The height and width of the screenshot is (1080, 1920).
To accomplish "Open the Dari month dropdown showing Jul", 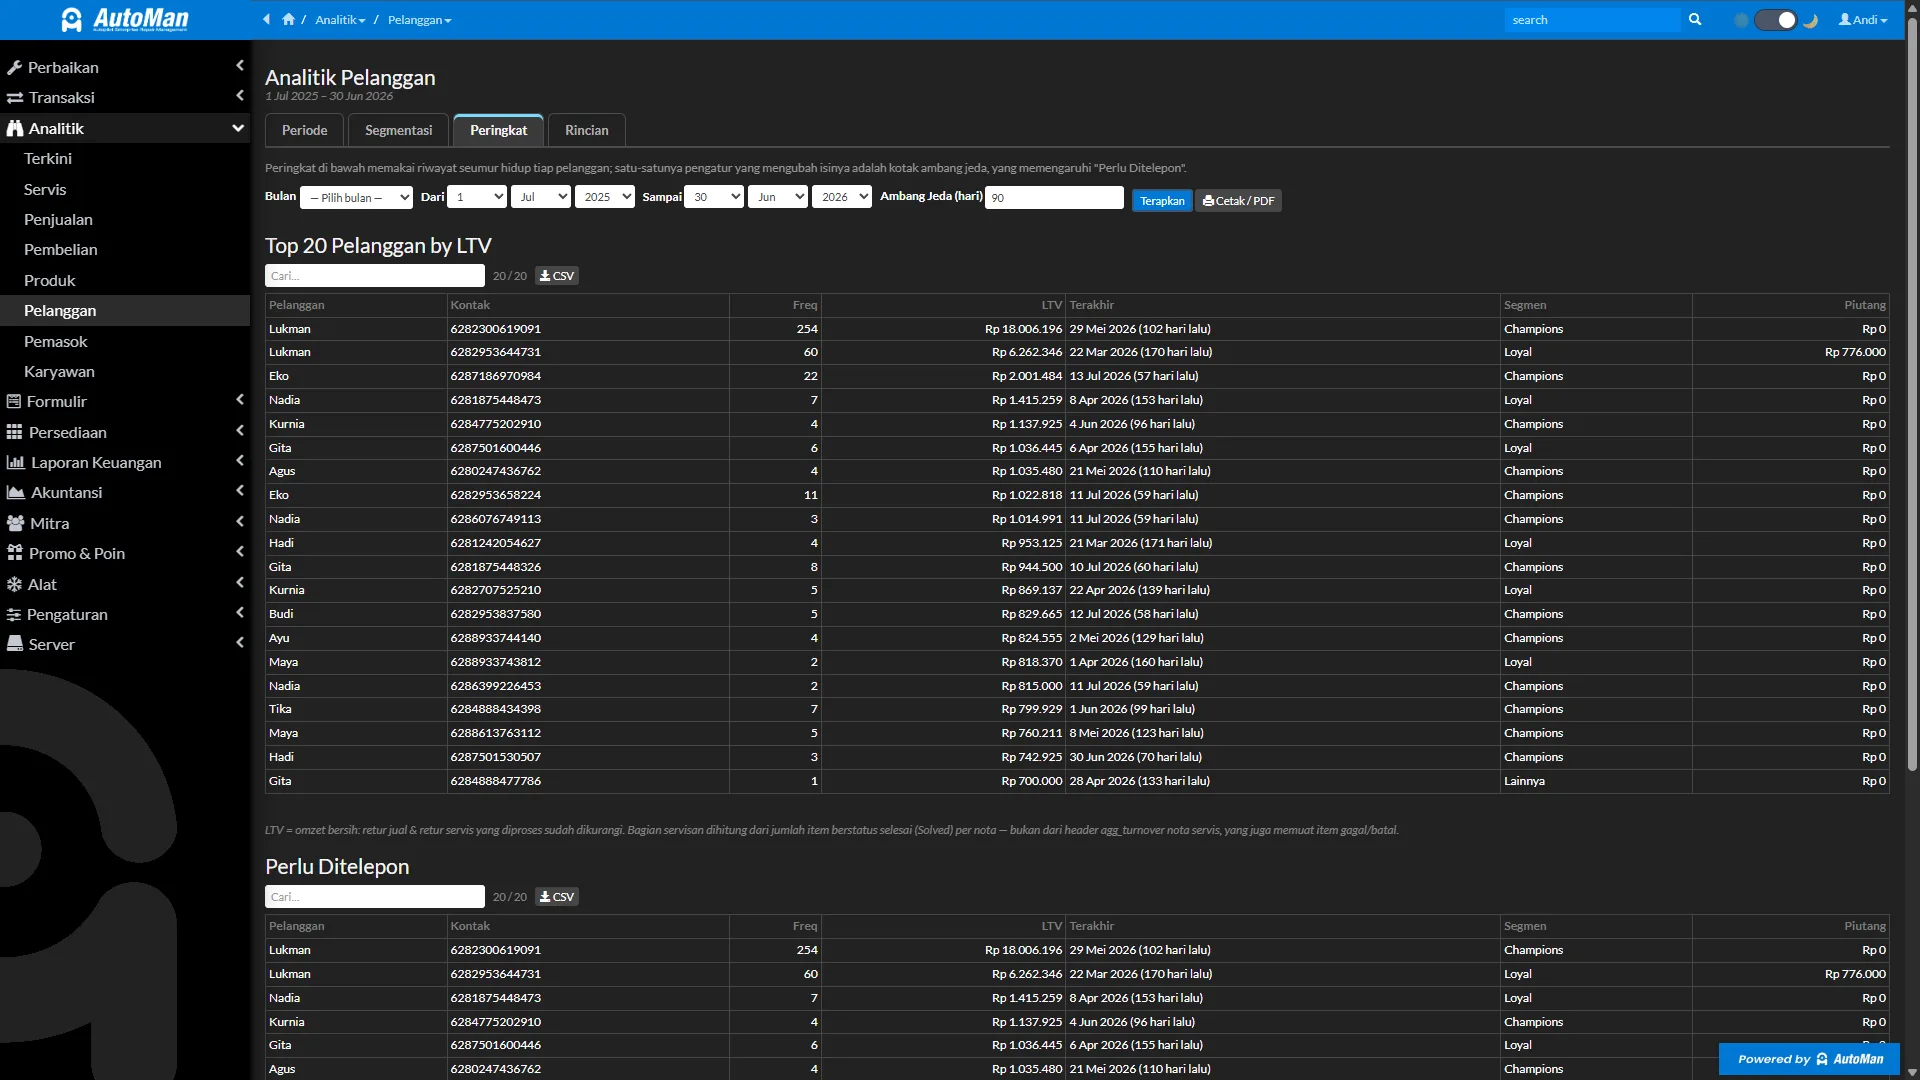I will click(x=541, y=197).
